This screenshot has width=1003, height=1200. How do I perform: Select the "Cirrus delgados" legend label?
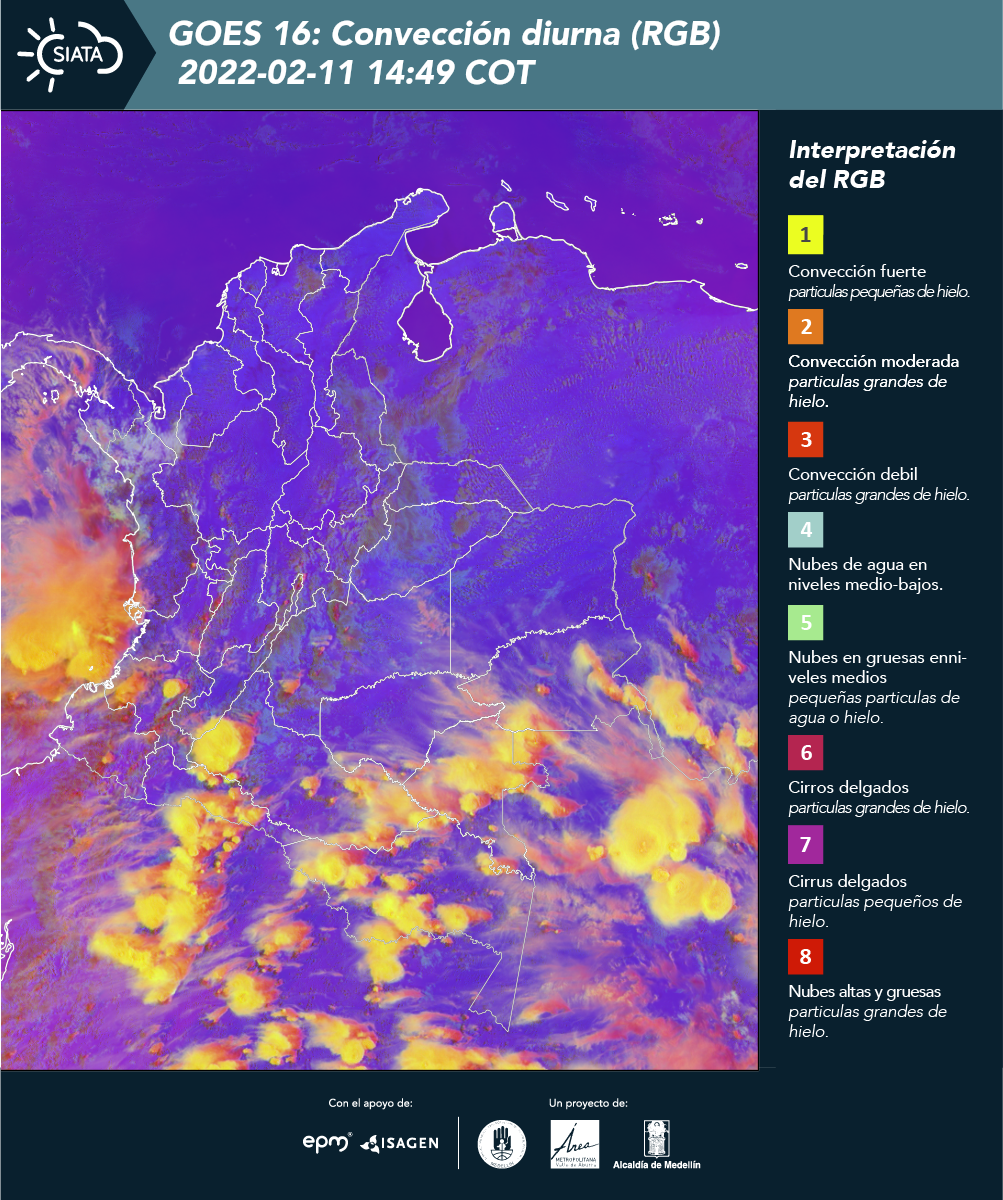pyautogui.click(x=847, y=881)
